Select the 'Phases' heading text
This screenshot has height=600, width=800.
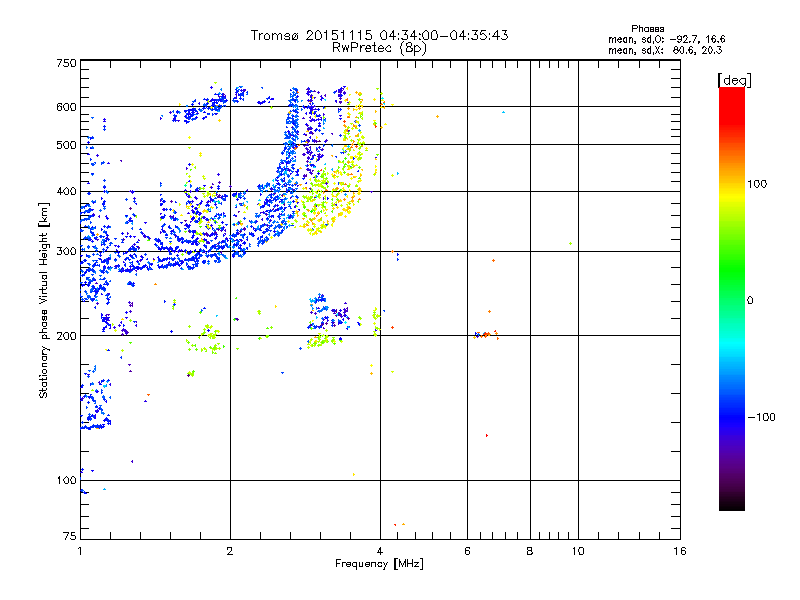(x=647, y=29)
